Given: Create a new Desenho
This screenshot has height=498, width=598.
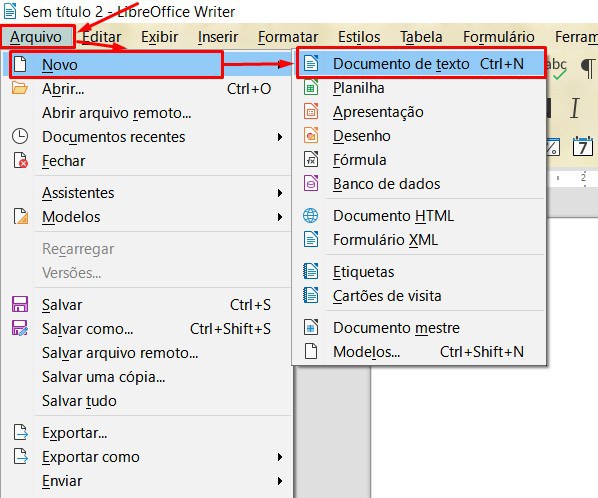Looking at the screenshot, I should [x=420, y=136].
